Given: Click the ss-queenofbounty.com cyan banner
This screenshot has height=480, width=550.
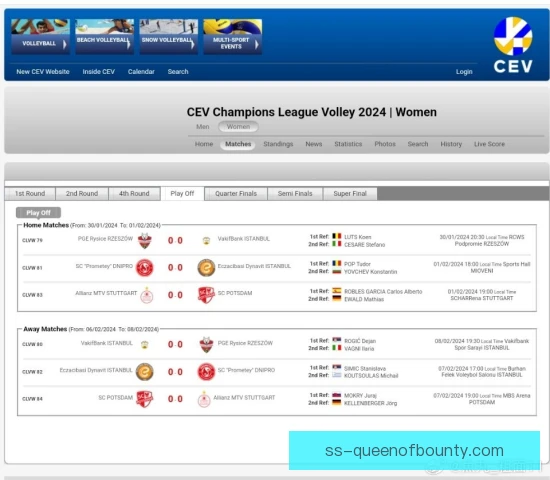Looking at the screenshot, I should click(414, 450).
